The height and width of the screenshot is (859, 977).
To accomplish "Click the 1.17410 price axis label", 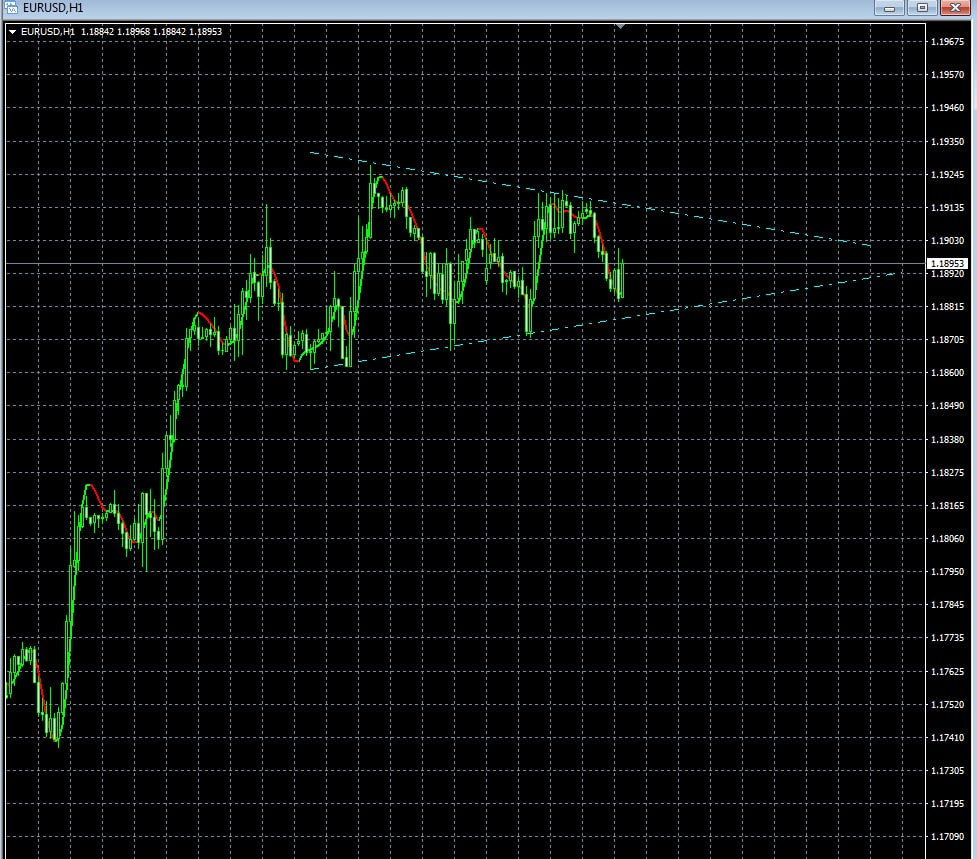I will [947, 738].
